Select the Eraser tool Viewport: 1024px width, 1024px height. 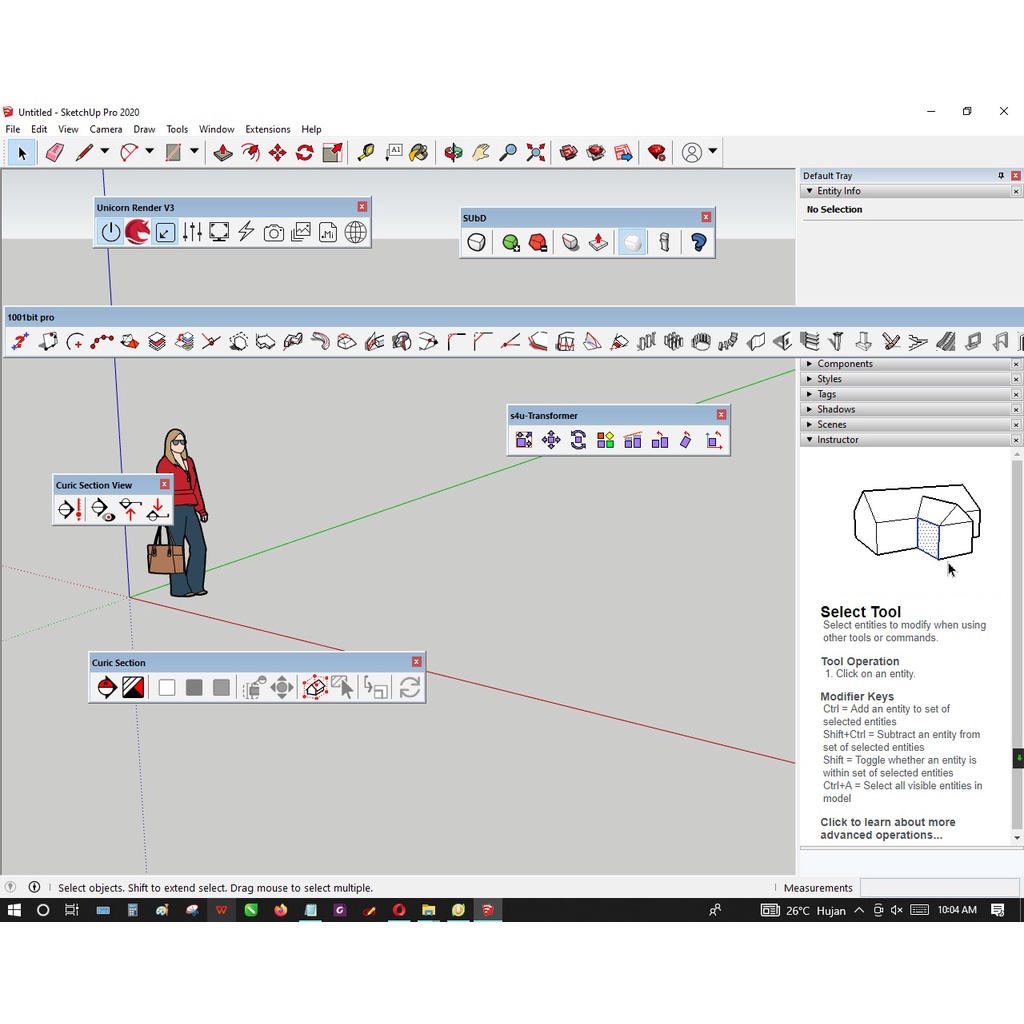(x=54, y=152)
